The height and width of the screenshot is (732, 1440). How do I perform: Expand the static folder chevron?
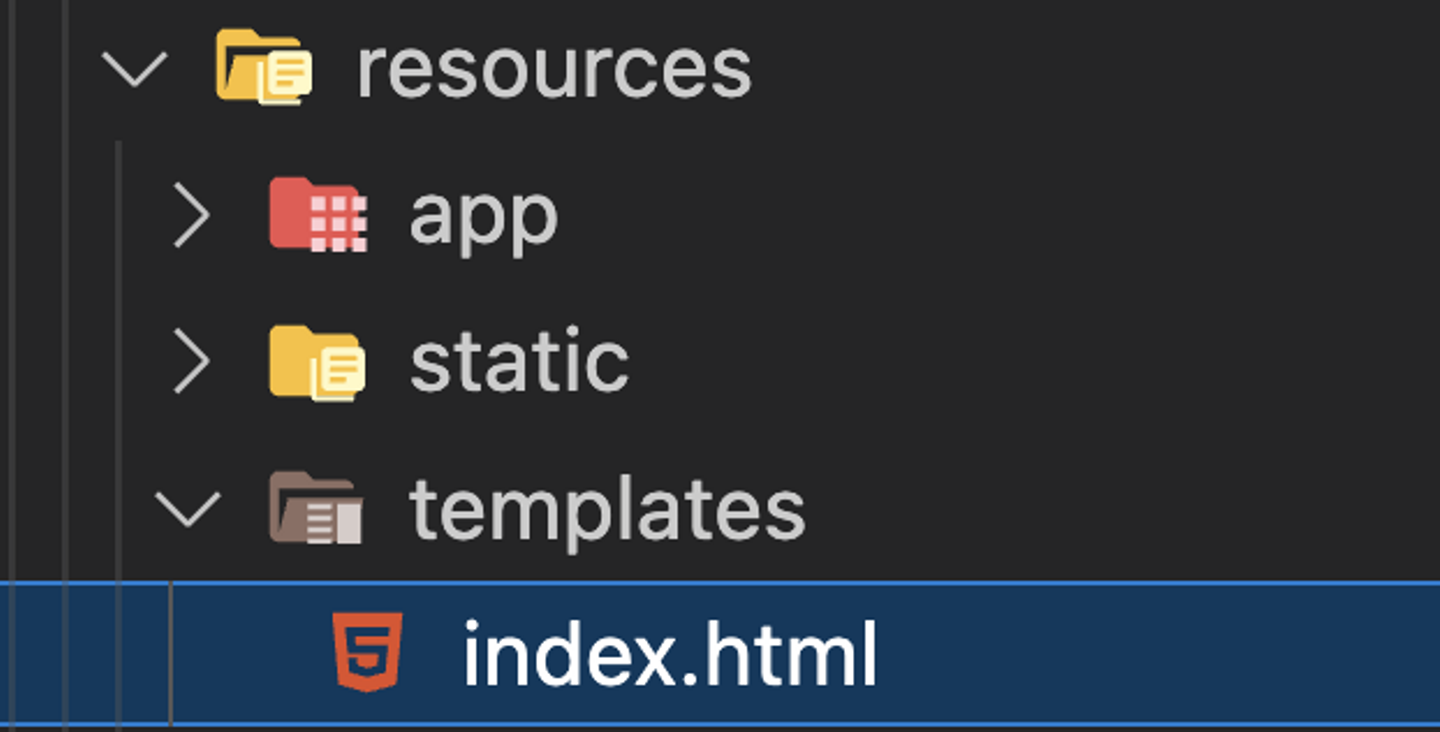point(190,362)
